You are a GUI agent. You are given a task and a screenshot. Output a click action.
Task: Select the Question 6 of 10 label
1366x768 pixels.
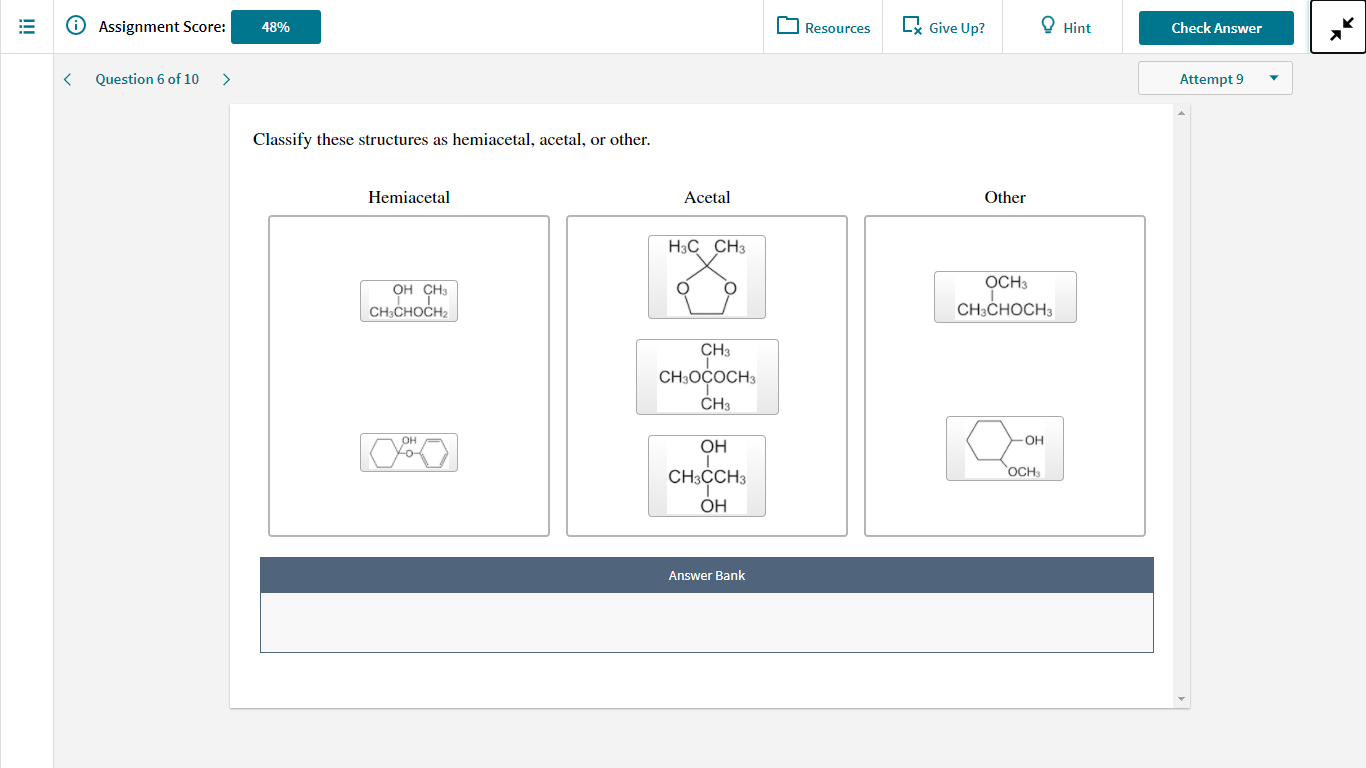(x=147, y=78)
